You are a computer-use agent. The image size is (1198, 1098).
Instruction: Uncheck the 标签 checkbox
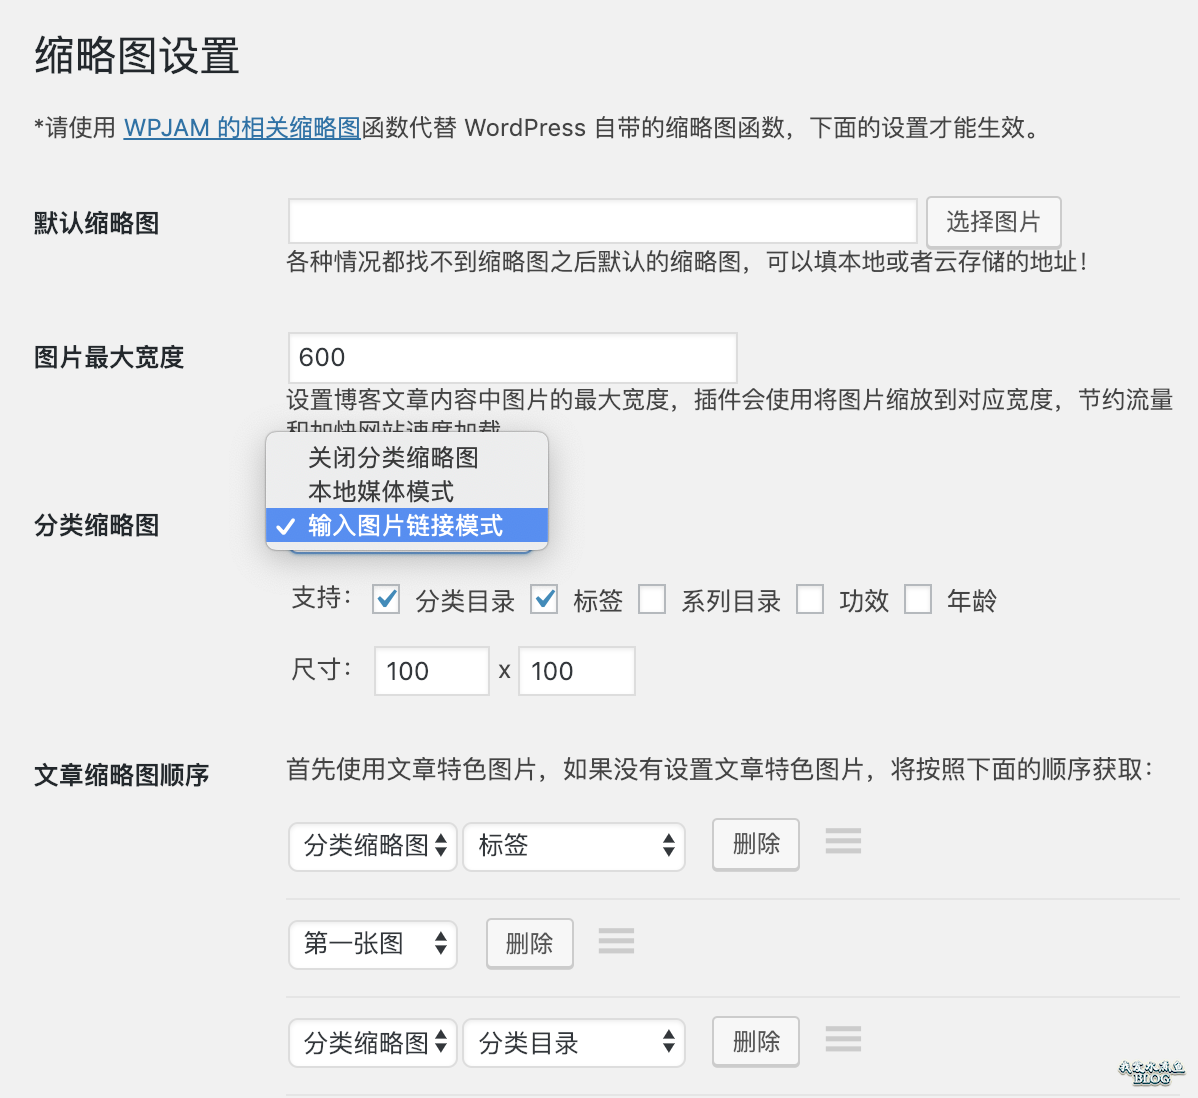coord(544,600)
